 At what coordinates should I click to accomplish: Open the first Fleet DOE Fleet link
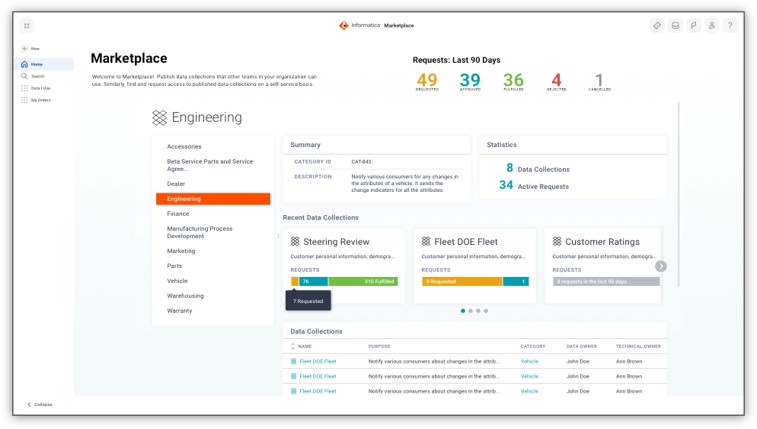[317, 361]
